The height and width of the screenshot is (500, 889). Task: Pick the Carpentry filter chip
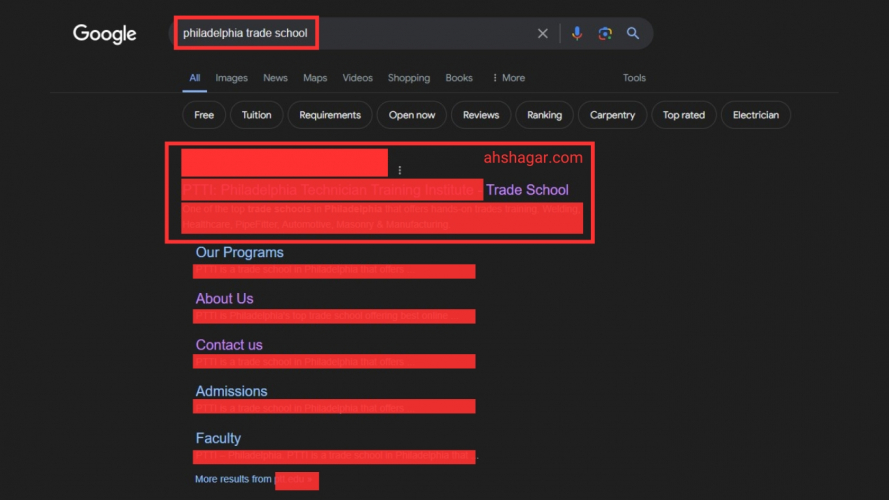(x=612, y=115)
